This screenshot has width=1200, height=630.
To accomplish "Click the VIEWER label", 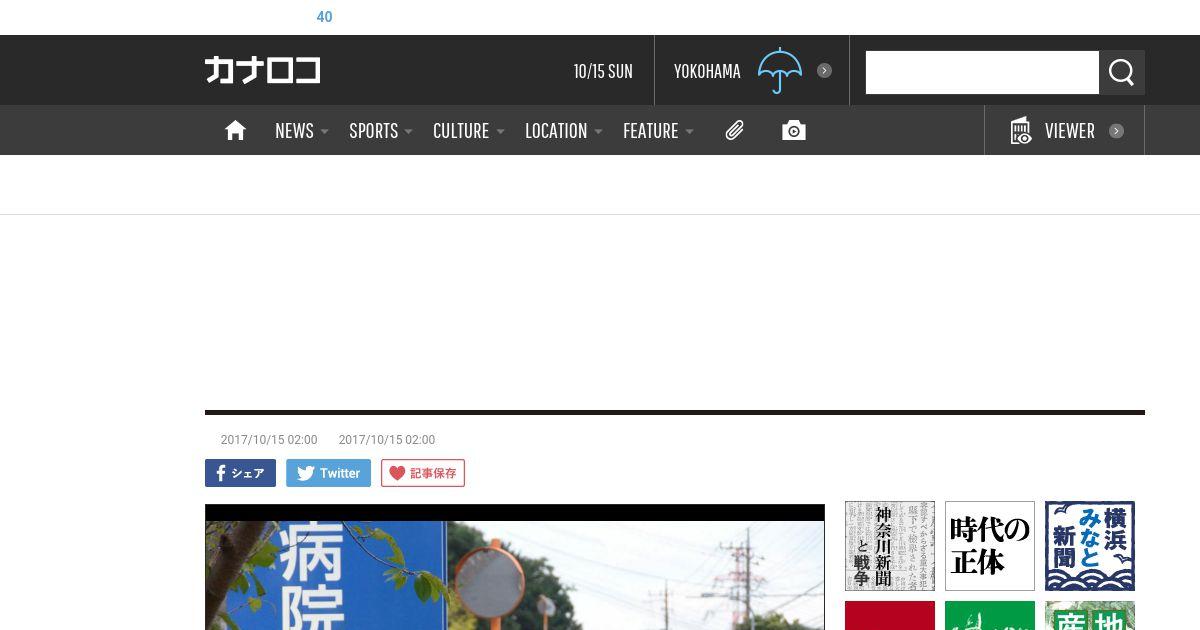I will [1069, 131].
